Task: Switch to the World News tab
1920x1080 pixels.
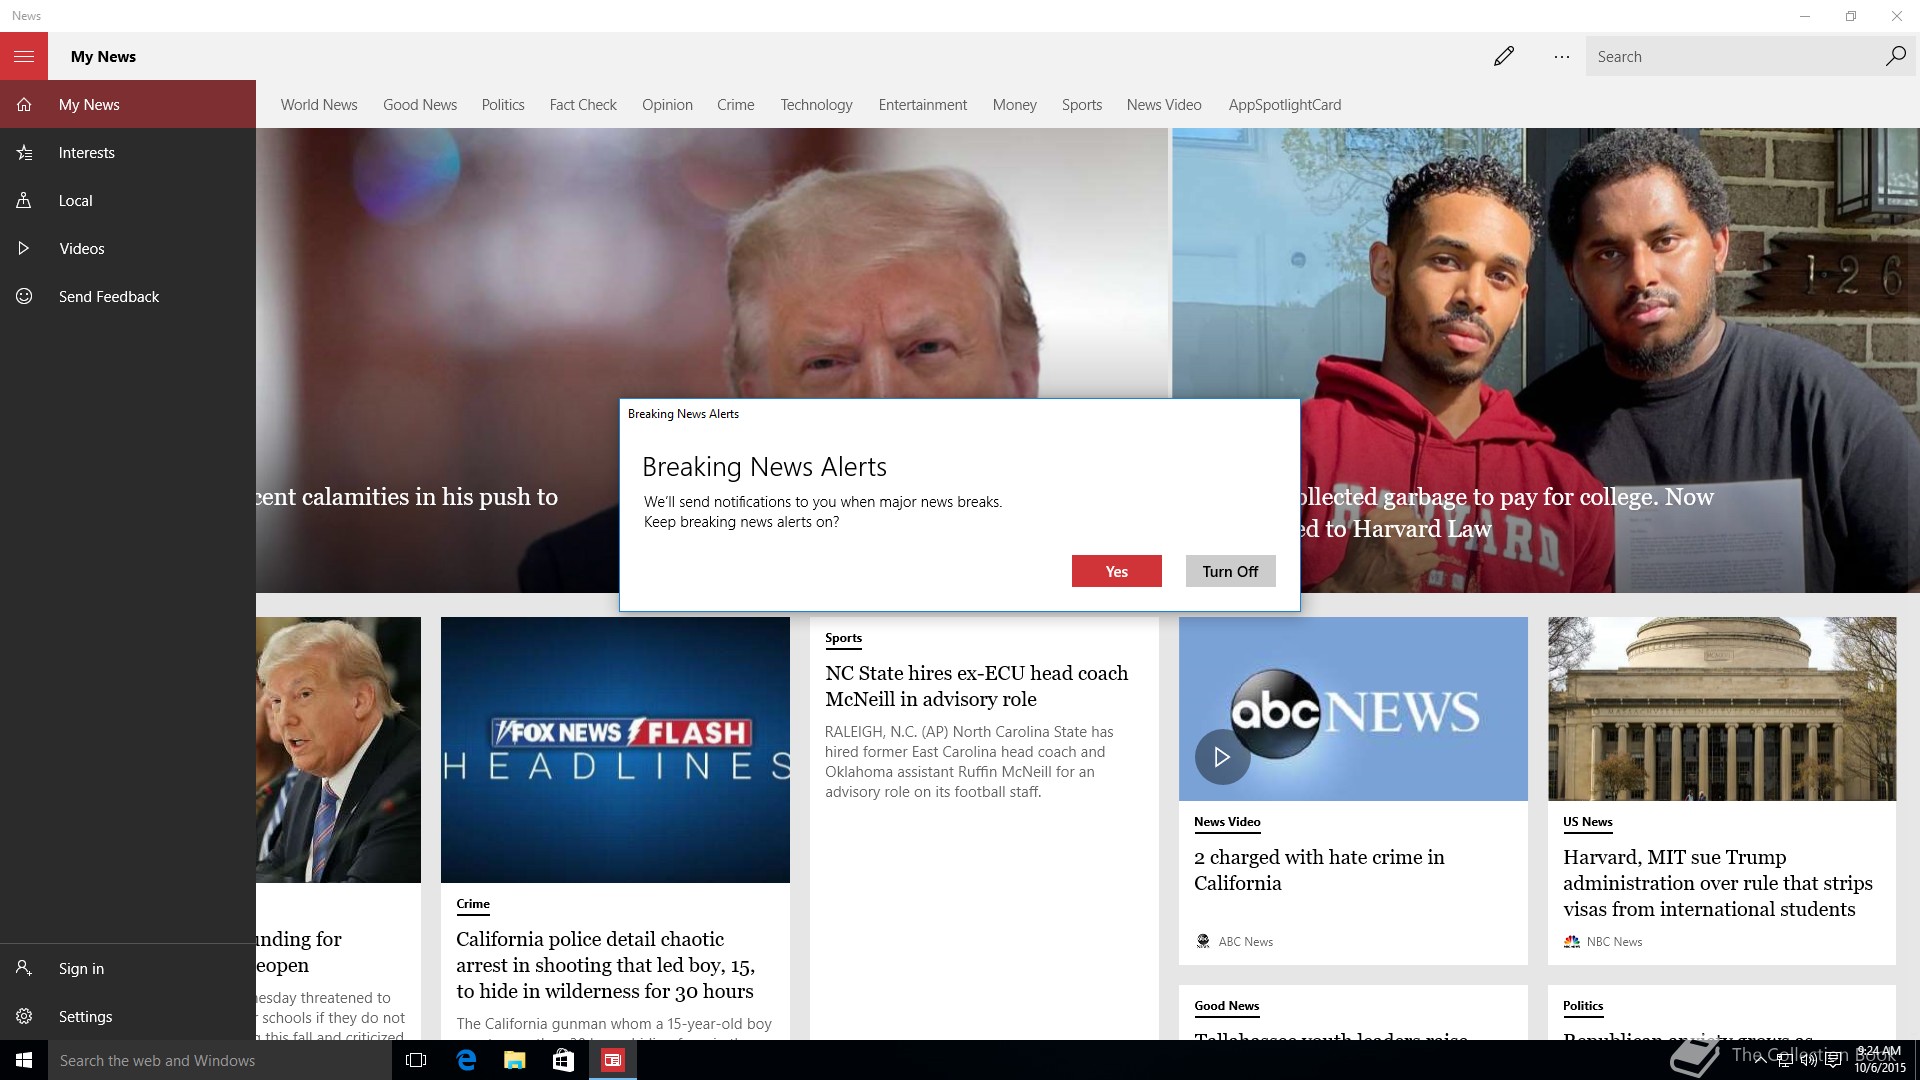Action: click(319, 105)
